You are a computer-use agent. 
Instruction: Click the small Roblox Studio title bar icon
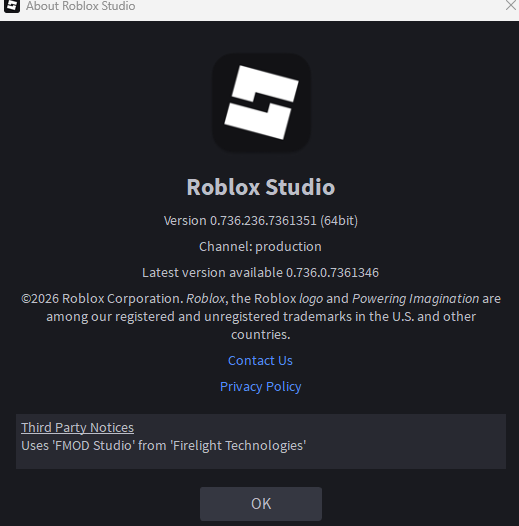pos(12,6)
